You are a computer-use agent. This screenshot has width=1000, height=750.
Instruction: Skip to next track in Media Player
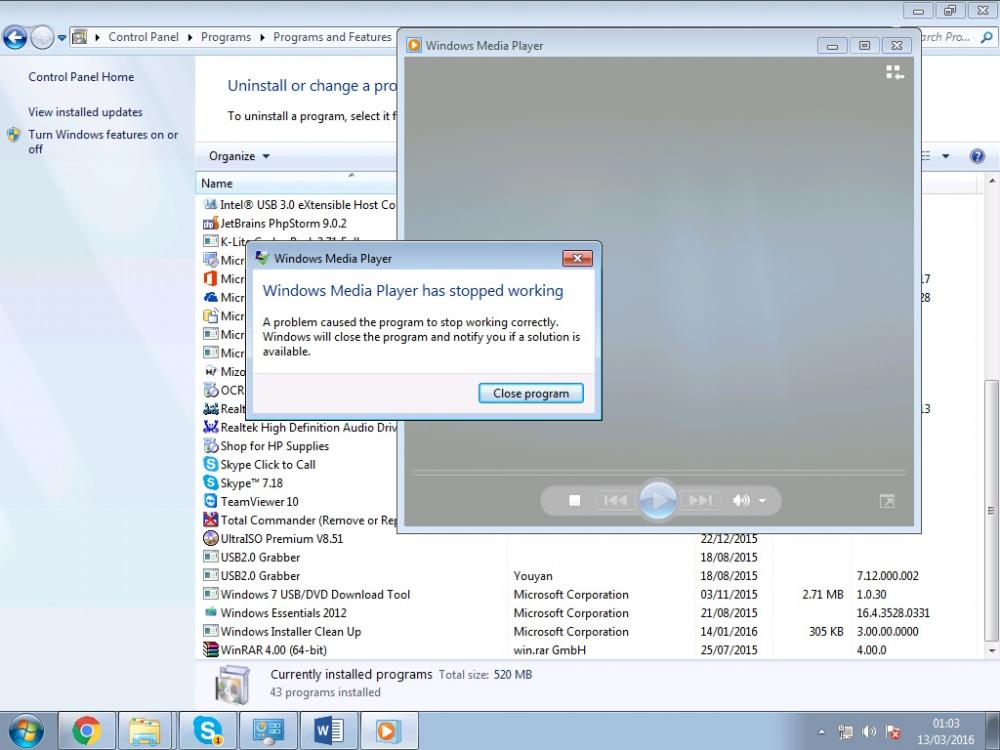tap(700, 501)
